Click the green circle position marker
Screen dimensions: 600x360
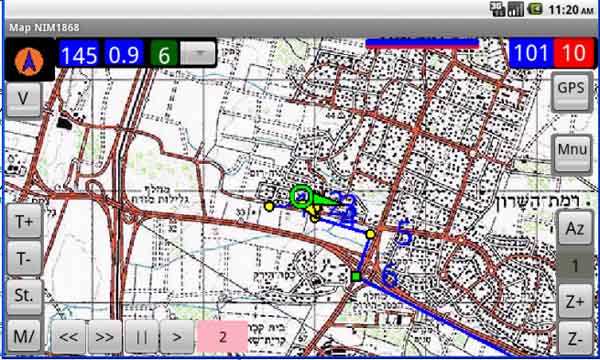tap(301, 196)
